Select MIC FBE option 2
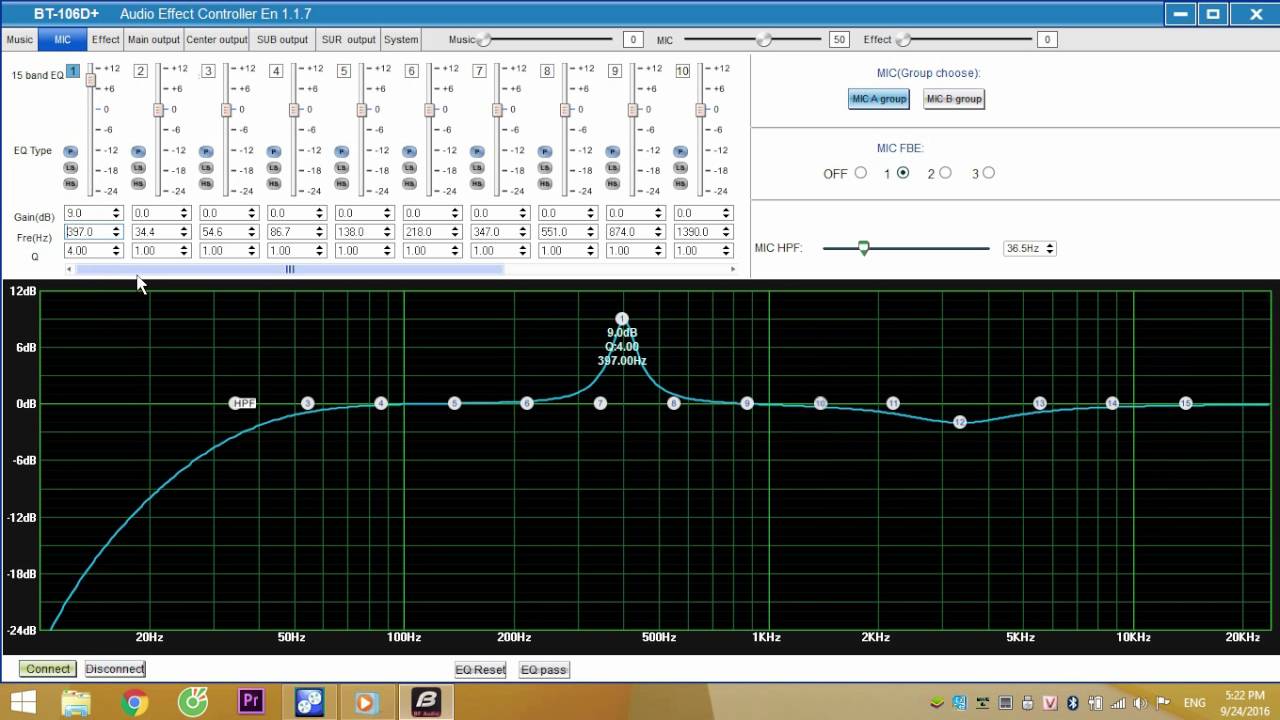Image resolution: width=1280 pixels, height=720 pixels. pyautogui.click(x=945, y=173)
